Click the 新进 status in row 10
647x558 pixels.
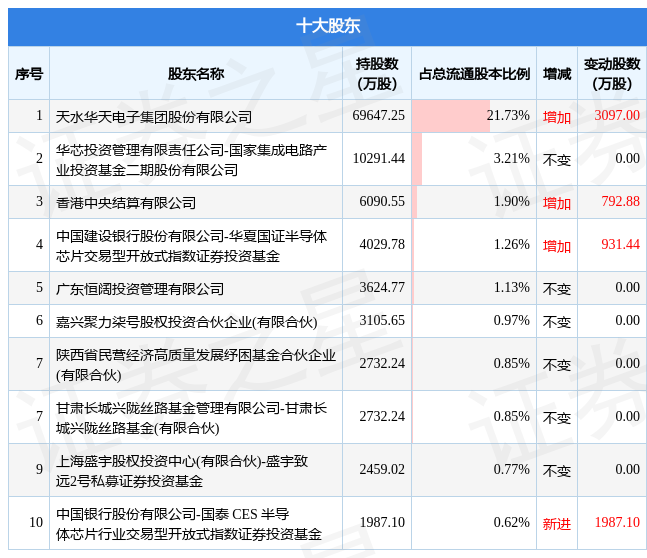tap(557, 524)
